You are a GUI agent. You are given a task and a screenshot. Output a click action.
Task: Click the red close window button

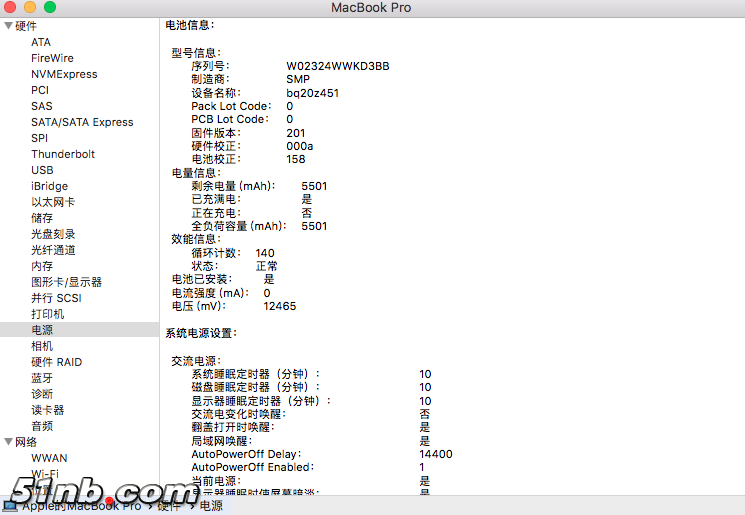10,7
